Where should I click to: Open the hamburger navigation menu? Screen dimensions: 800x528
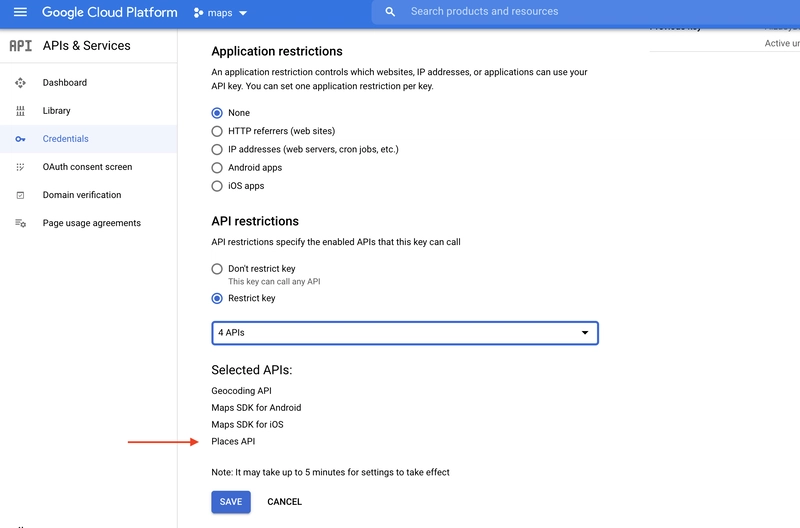point(20,12)
